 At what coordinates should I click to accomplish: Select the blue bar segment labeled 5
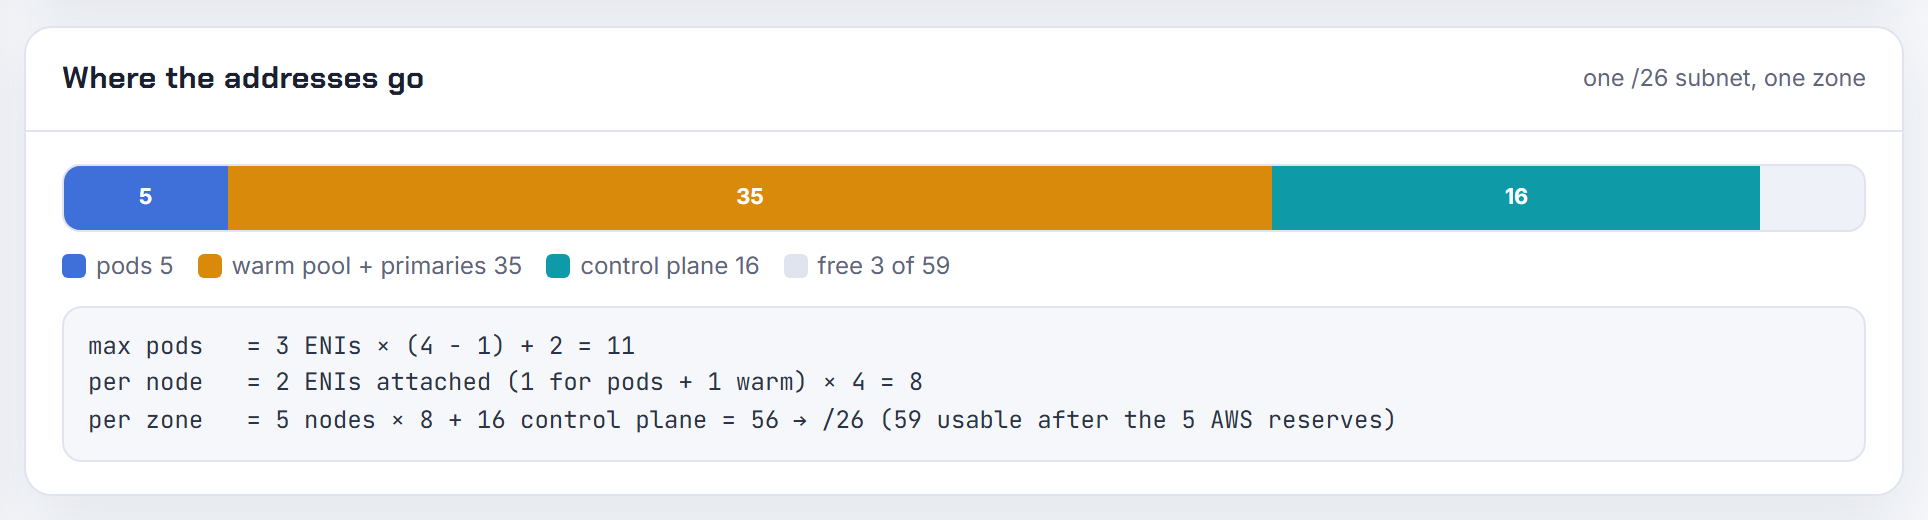[x=146, y=198]
